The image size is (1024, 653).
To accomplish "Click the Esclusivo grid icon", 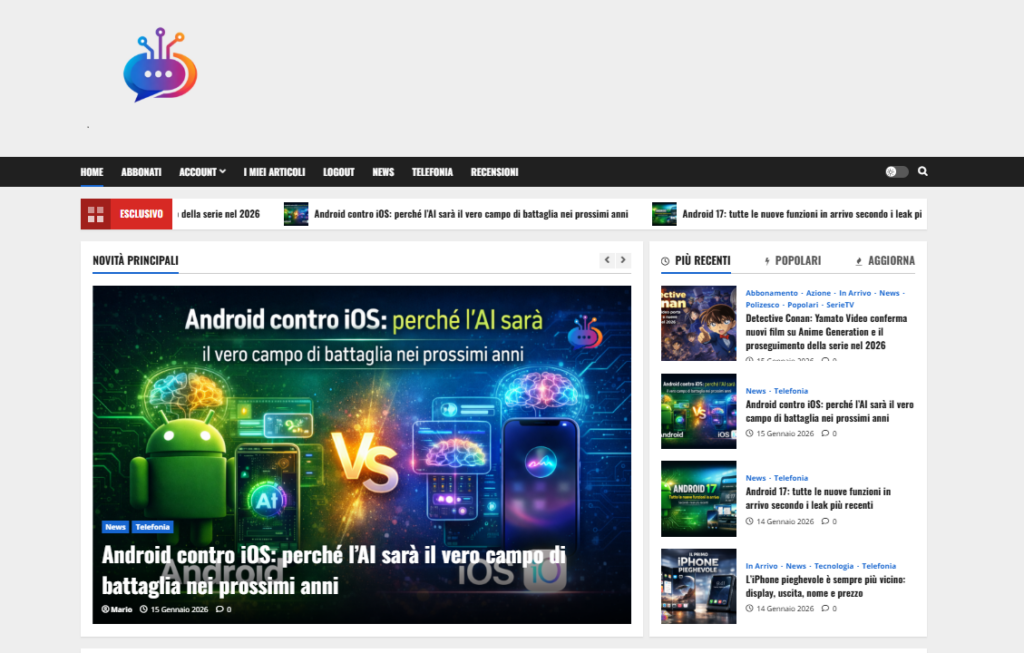I will point(96,214).
